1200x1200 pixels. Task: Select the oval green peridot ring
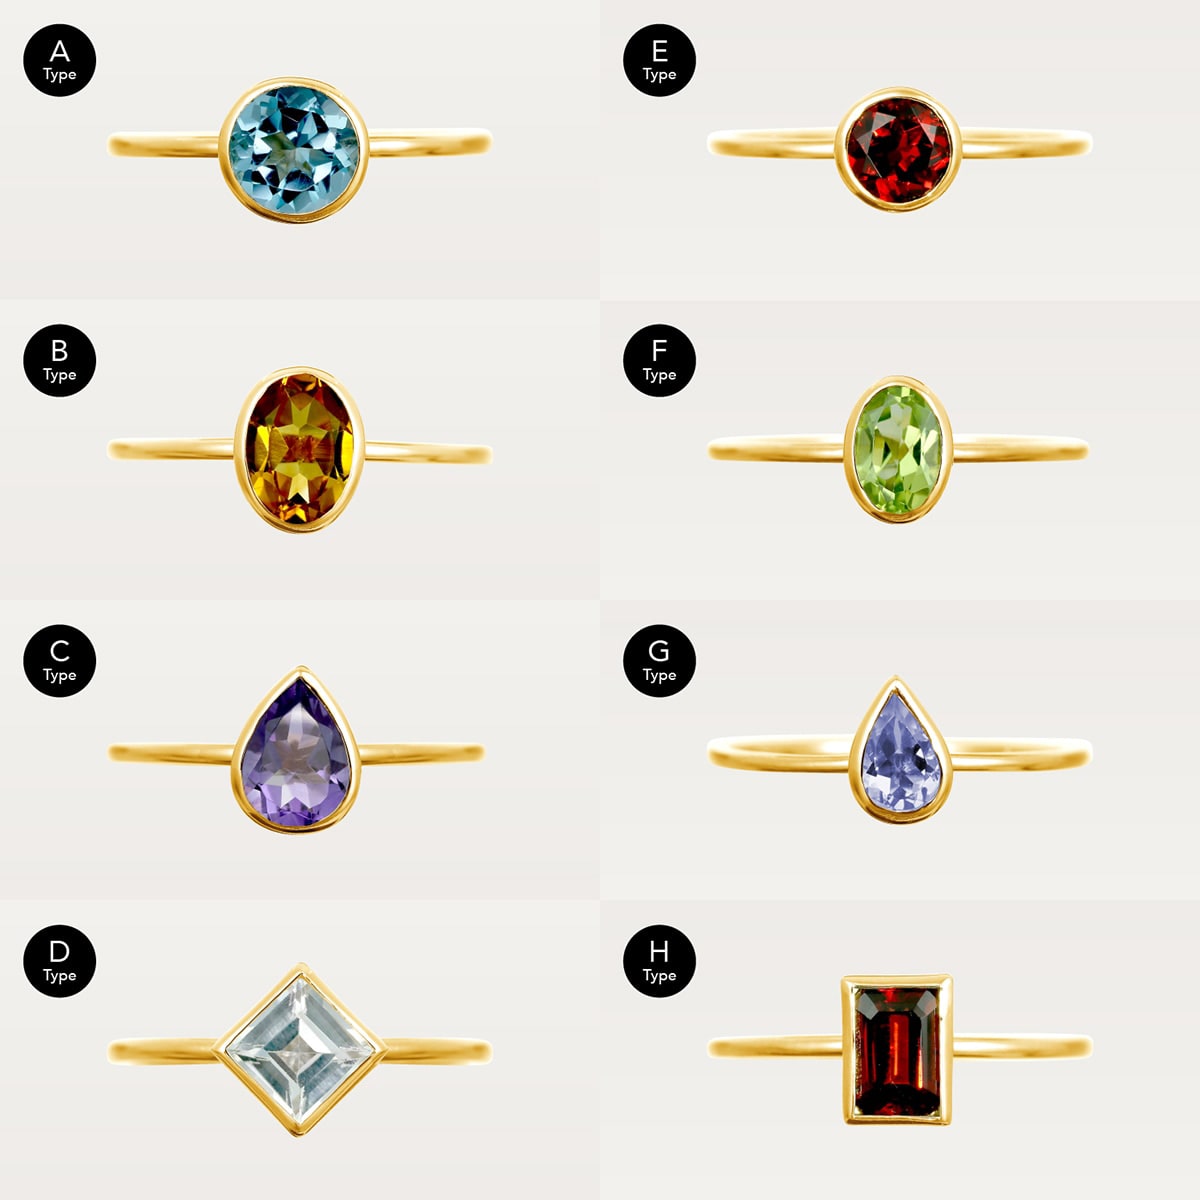point(898,449)
